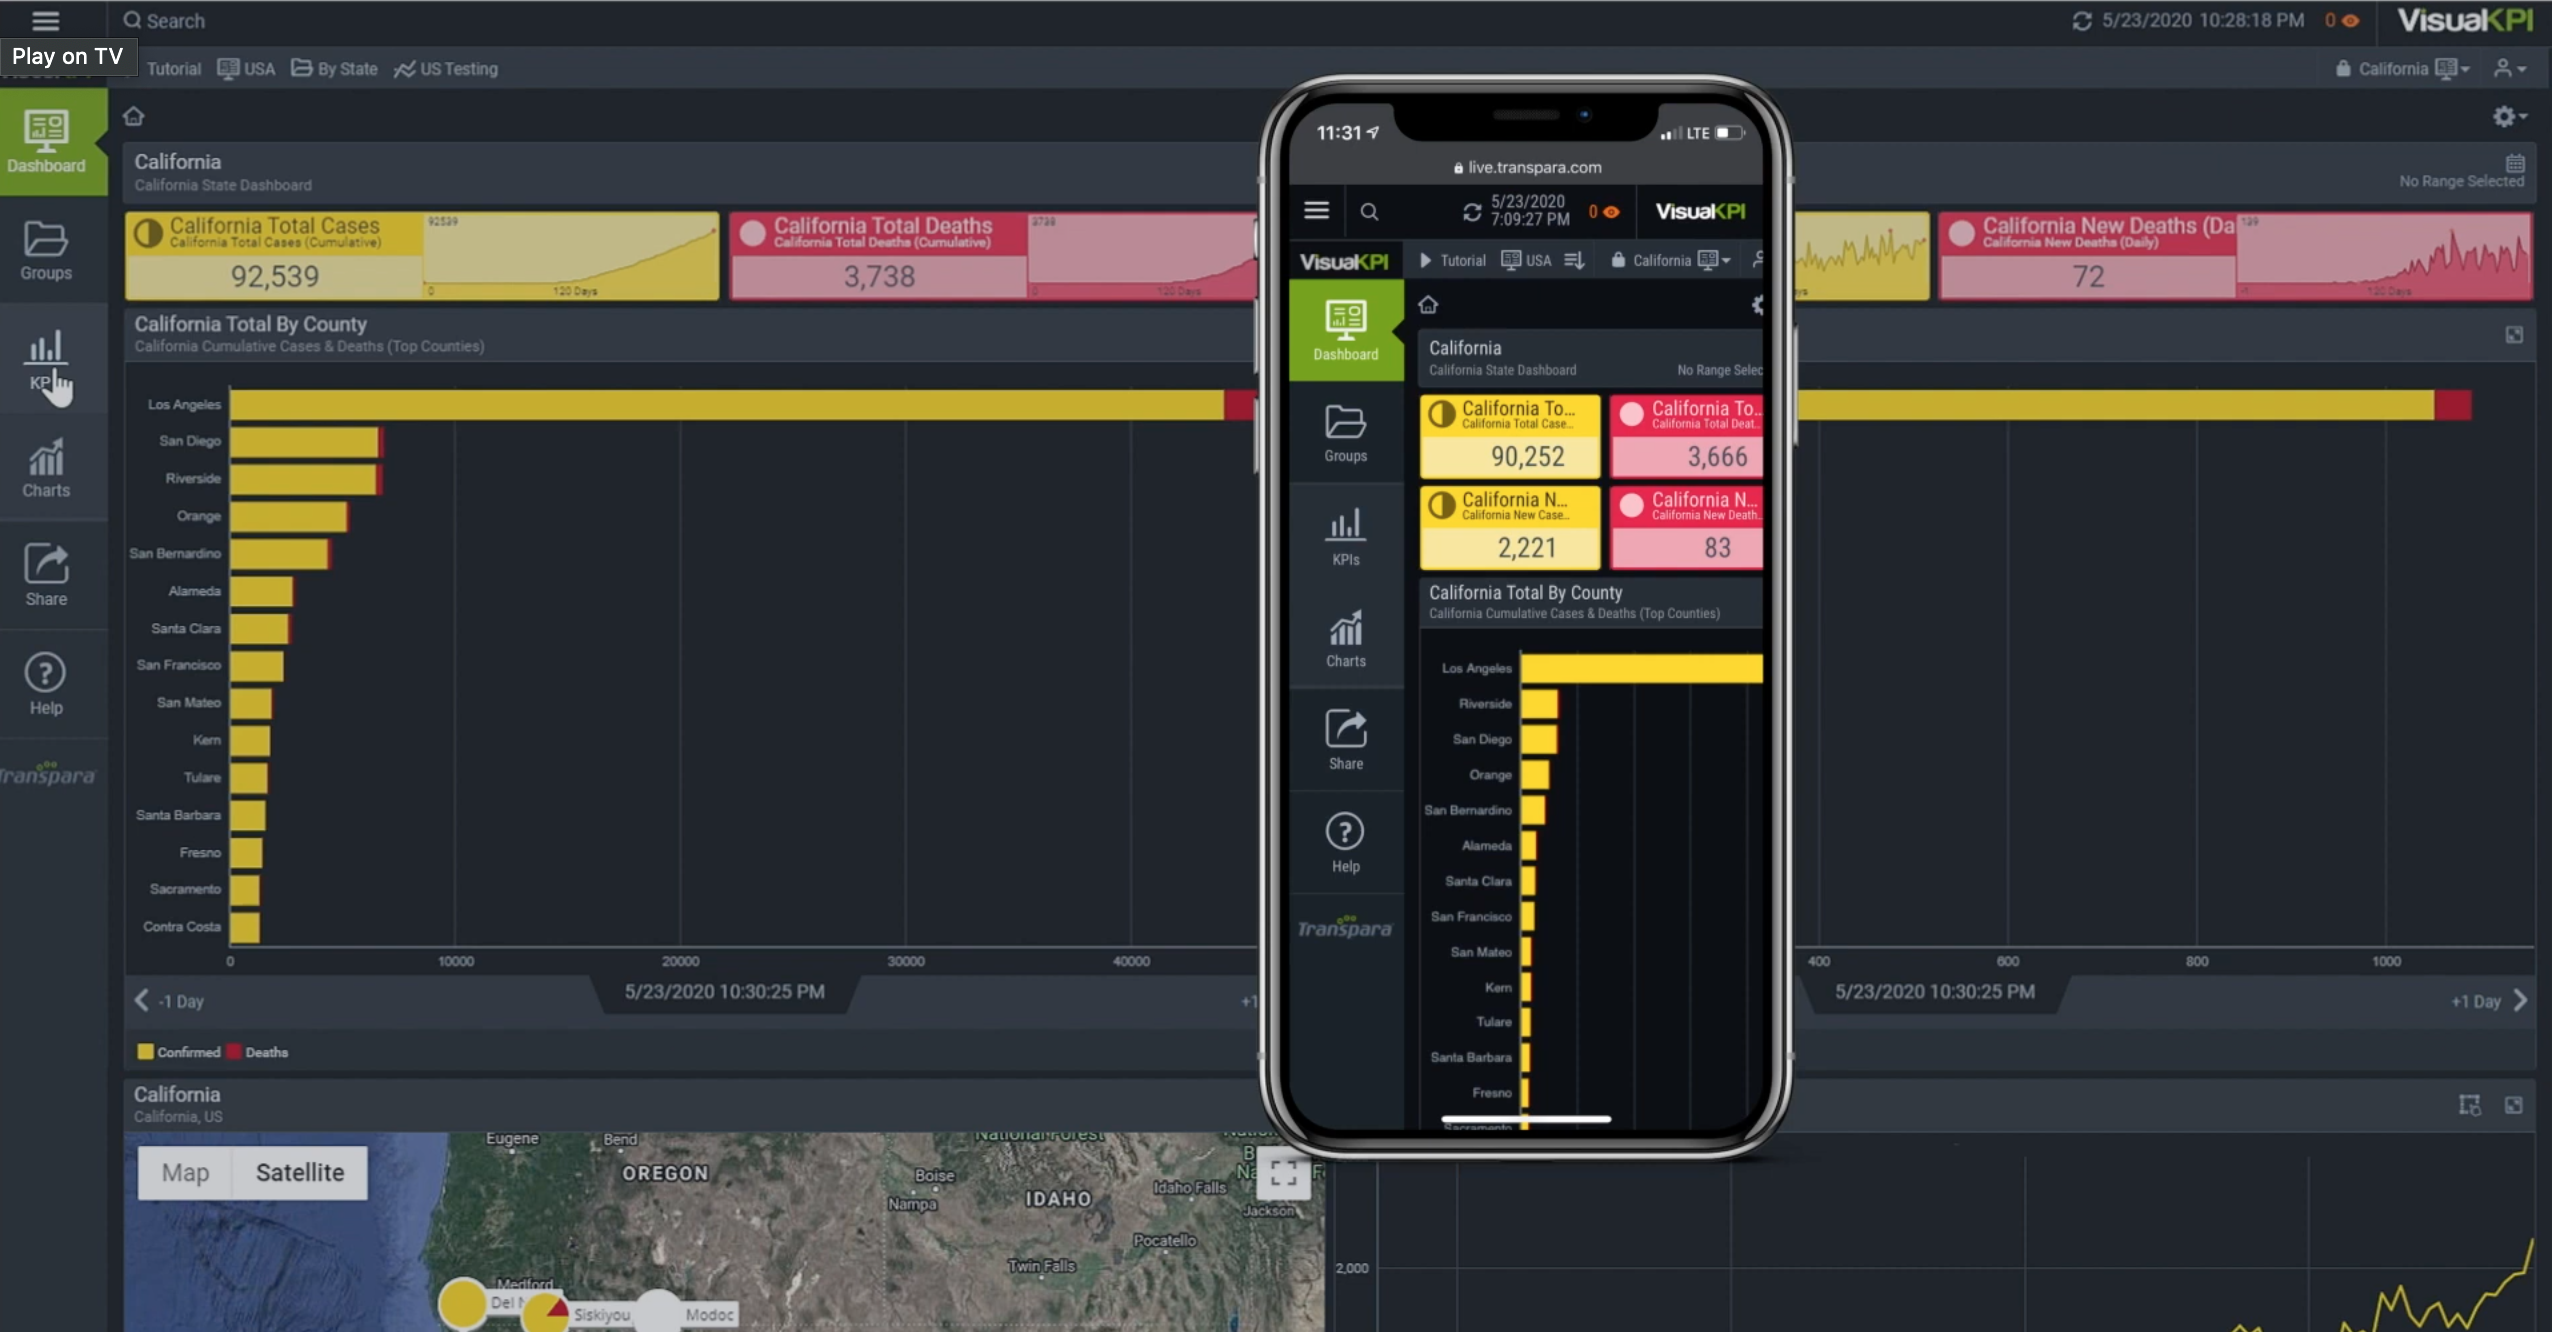Image resolution: width=2552 pixels, height=1332 pixels.
Task: Tap Charts in the phone sidebar
Action: (x=1346, y=639)
